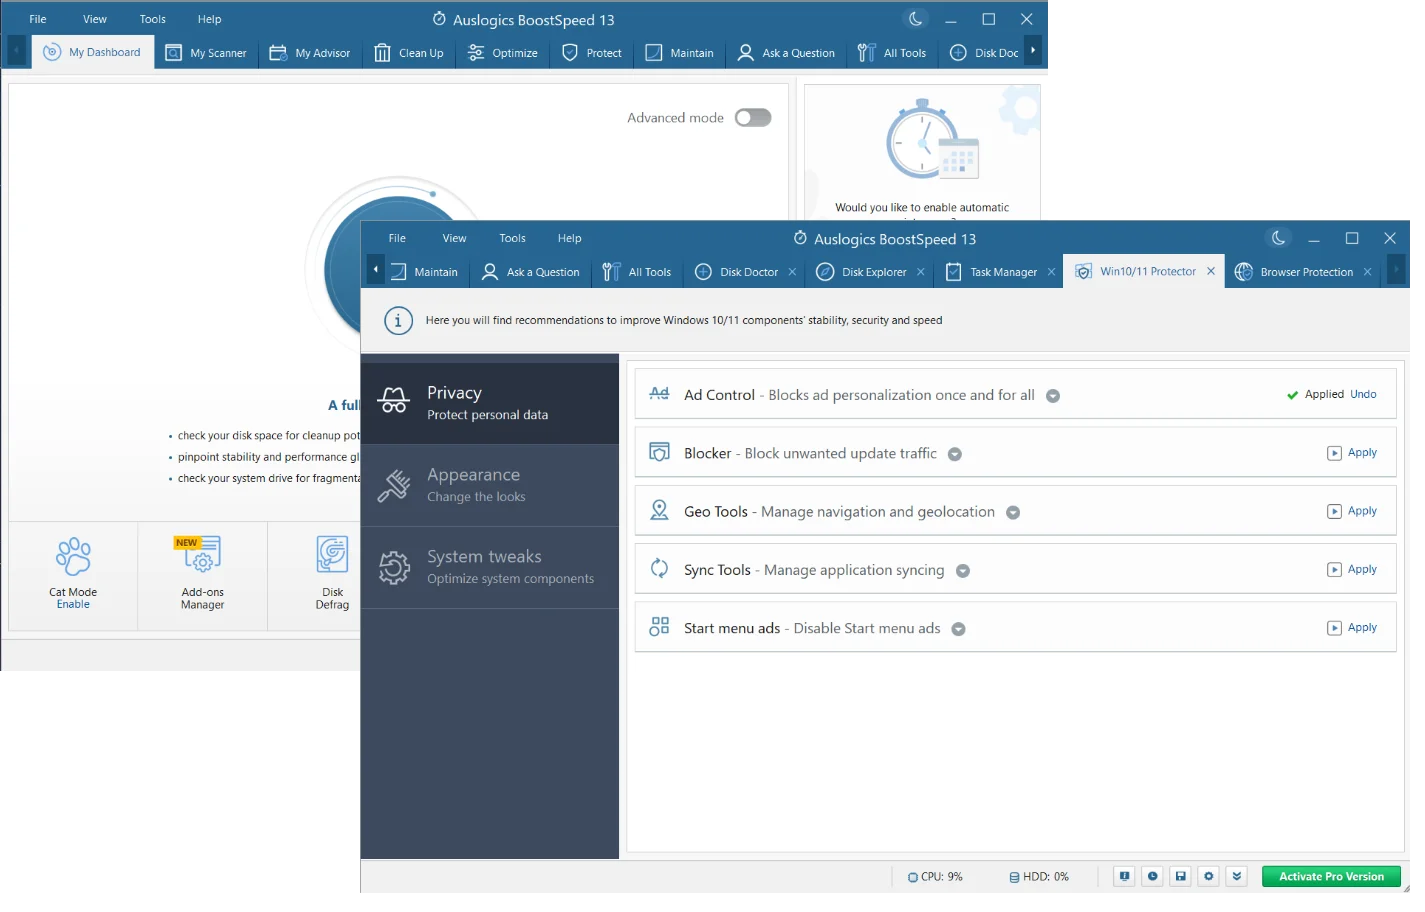Undo the applied Ad Control tweak
The width and height of the screenshot is (1425, 912).
coord(1363,394)
